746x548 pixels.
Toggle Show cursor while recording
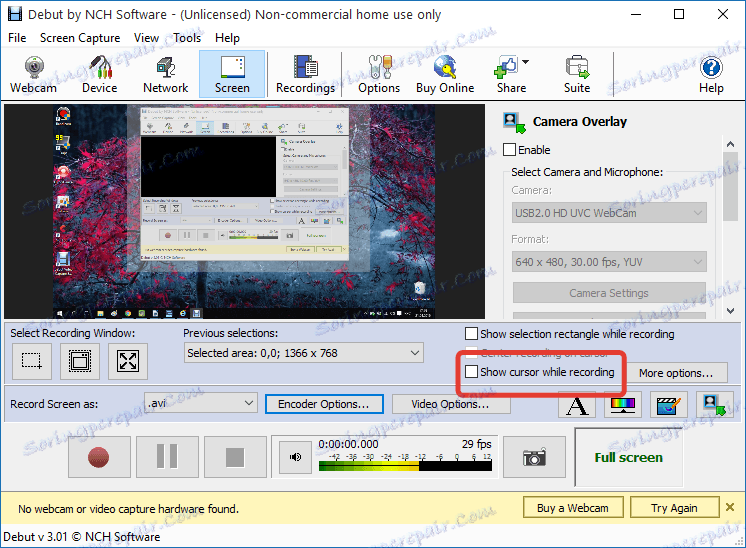coord(471,372)
